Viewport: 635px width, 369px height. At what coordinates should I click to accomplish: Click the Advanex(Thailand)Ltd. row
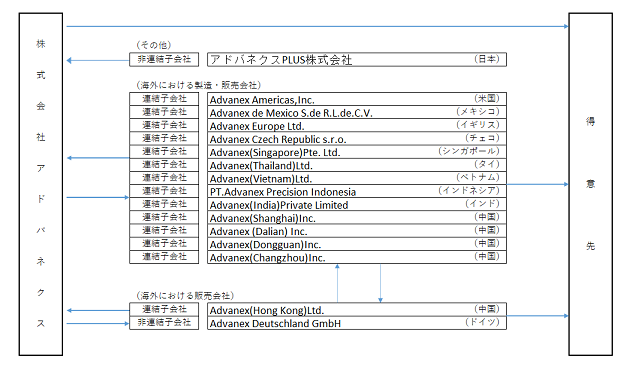click(357, 165)
